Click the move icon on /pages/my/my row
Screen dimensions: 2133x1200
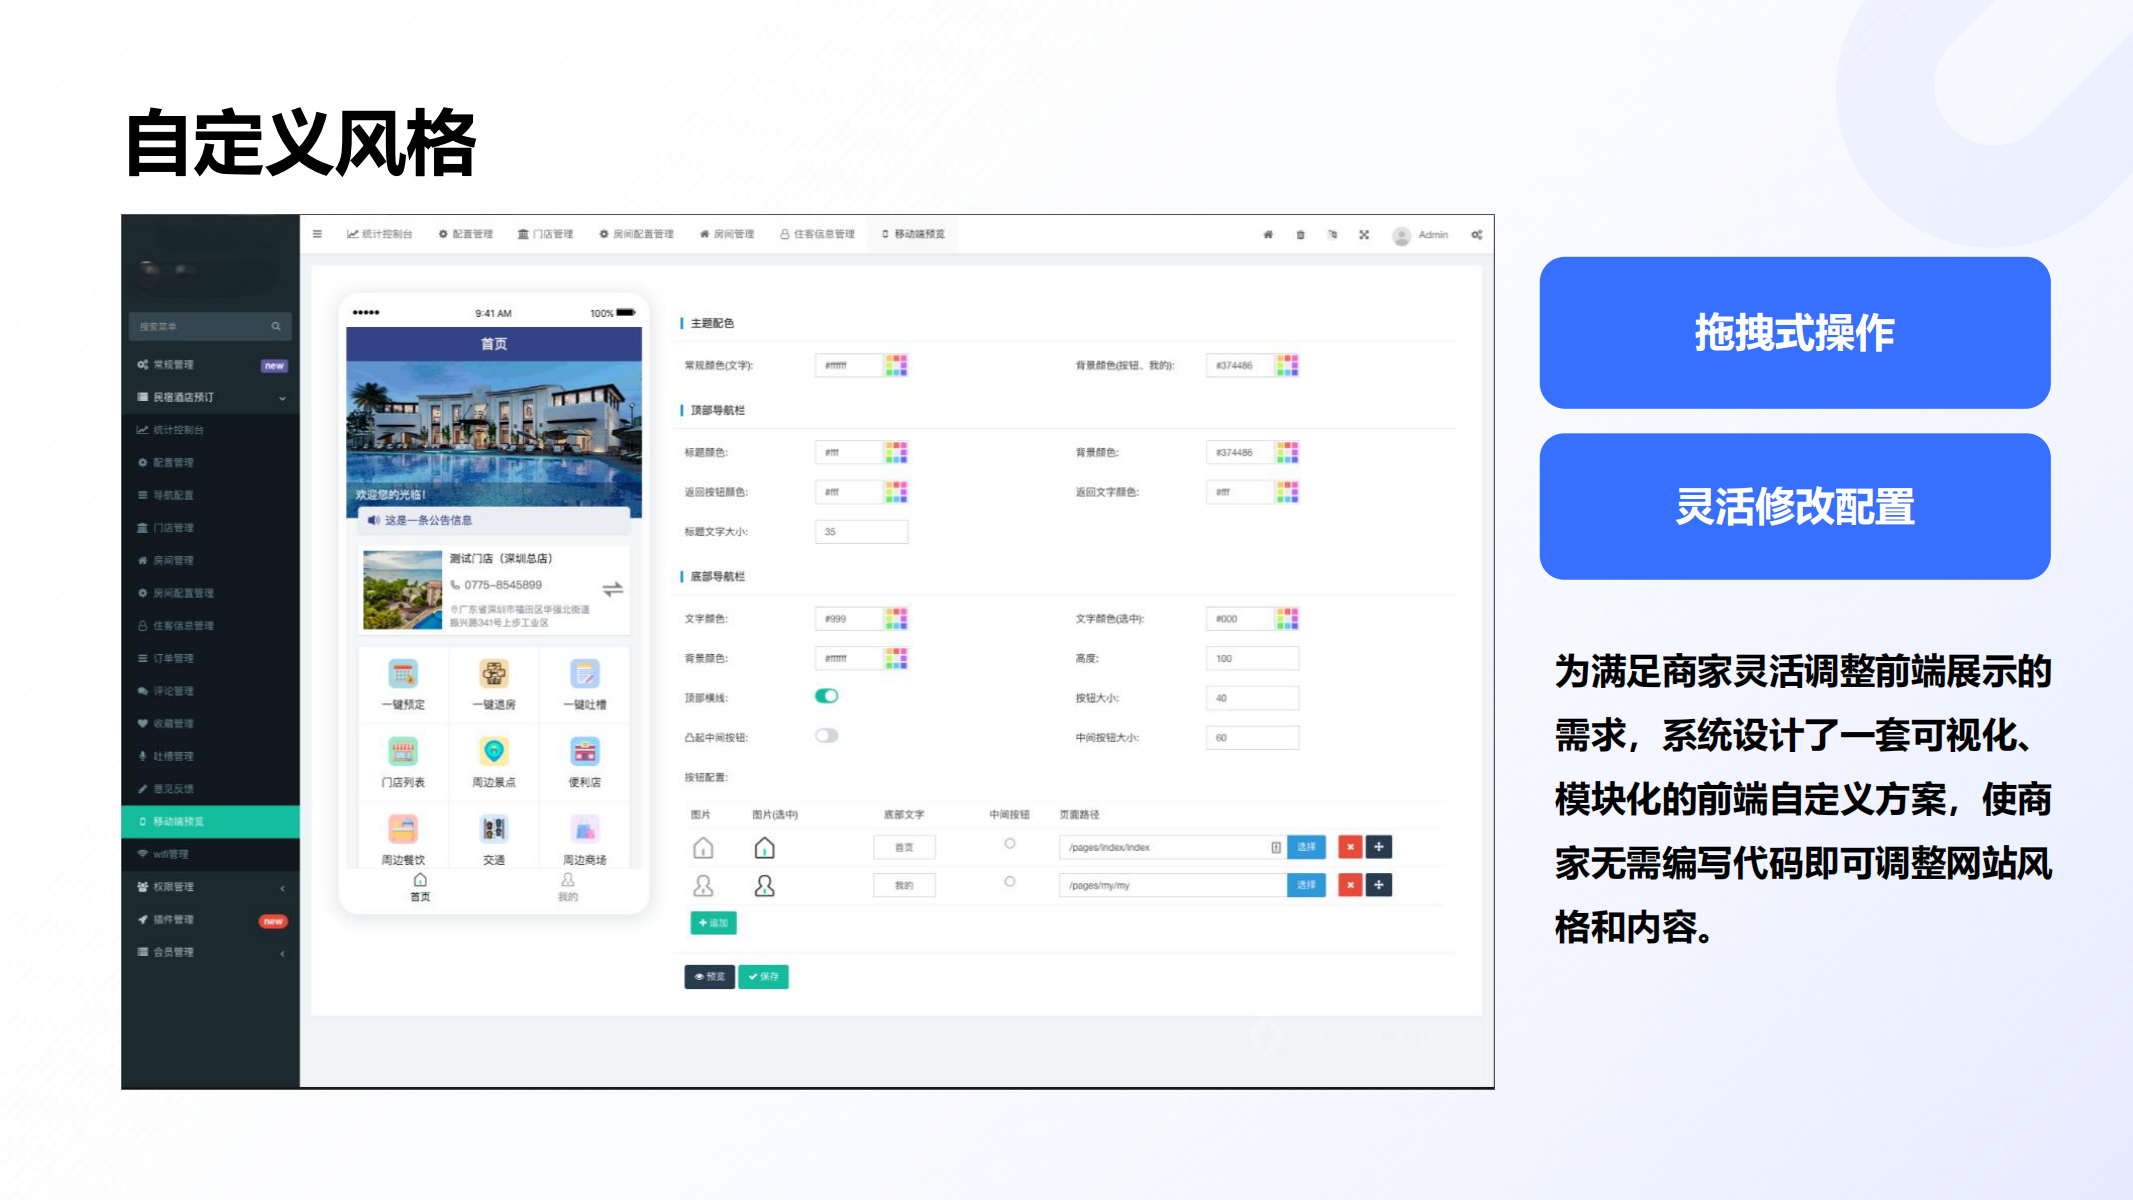1379,885
